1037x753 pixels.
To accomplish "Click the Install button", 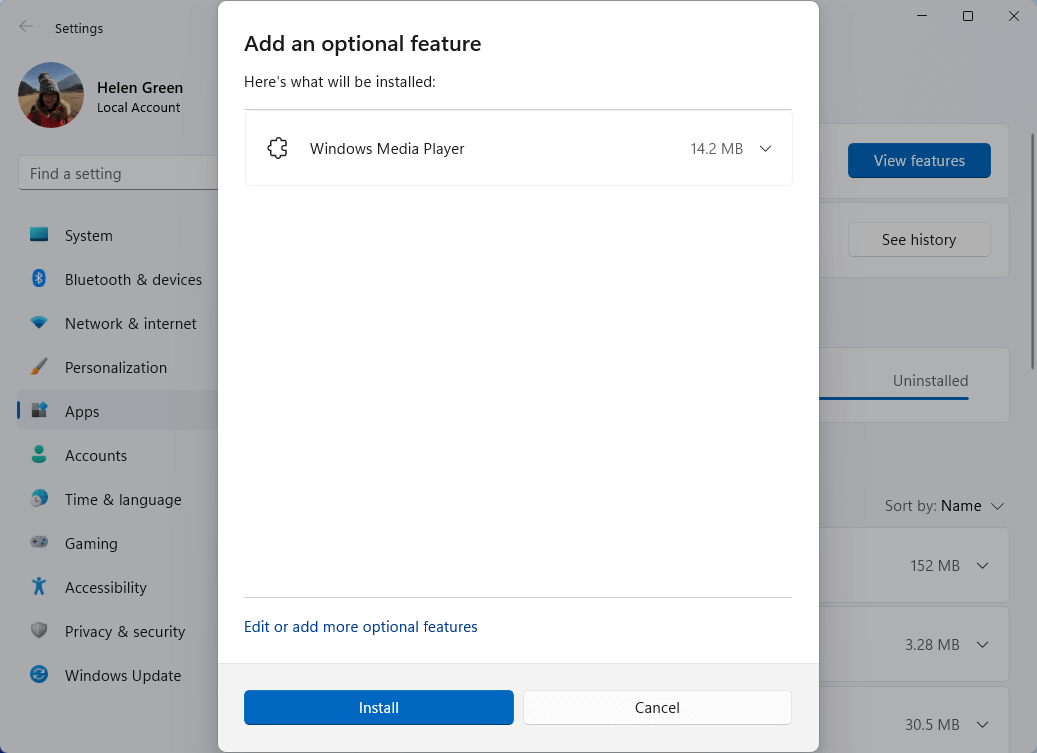I will click(x=378, y=707).
